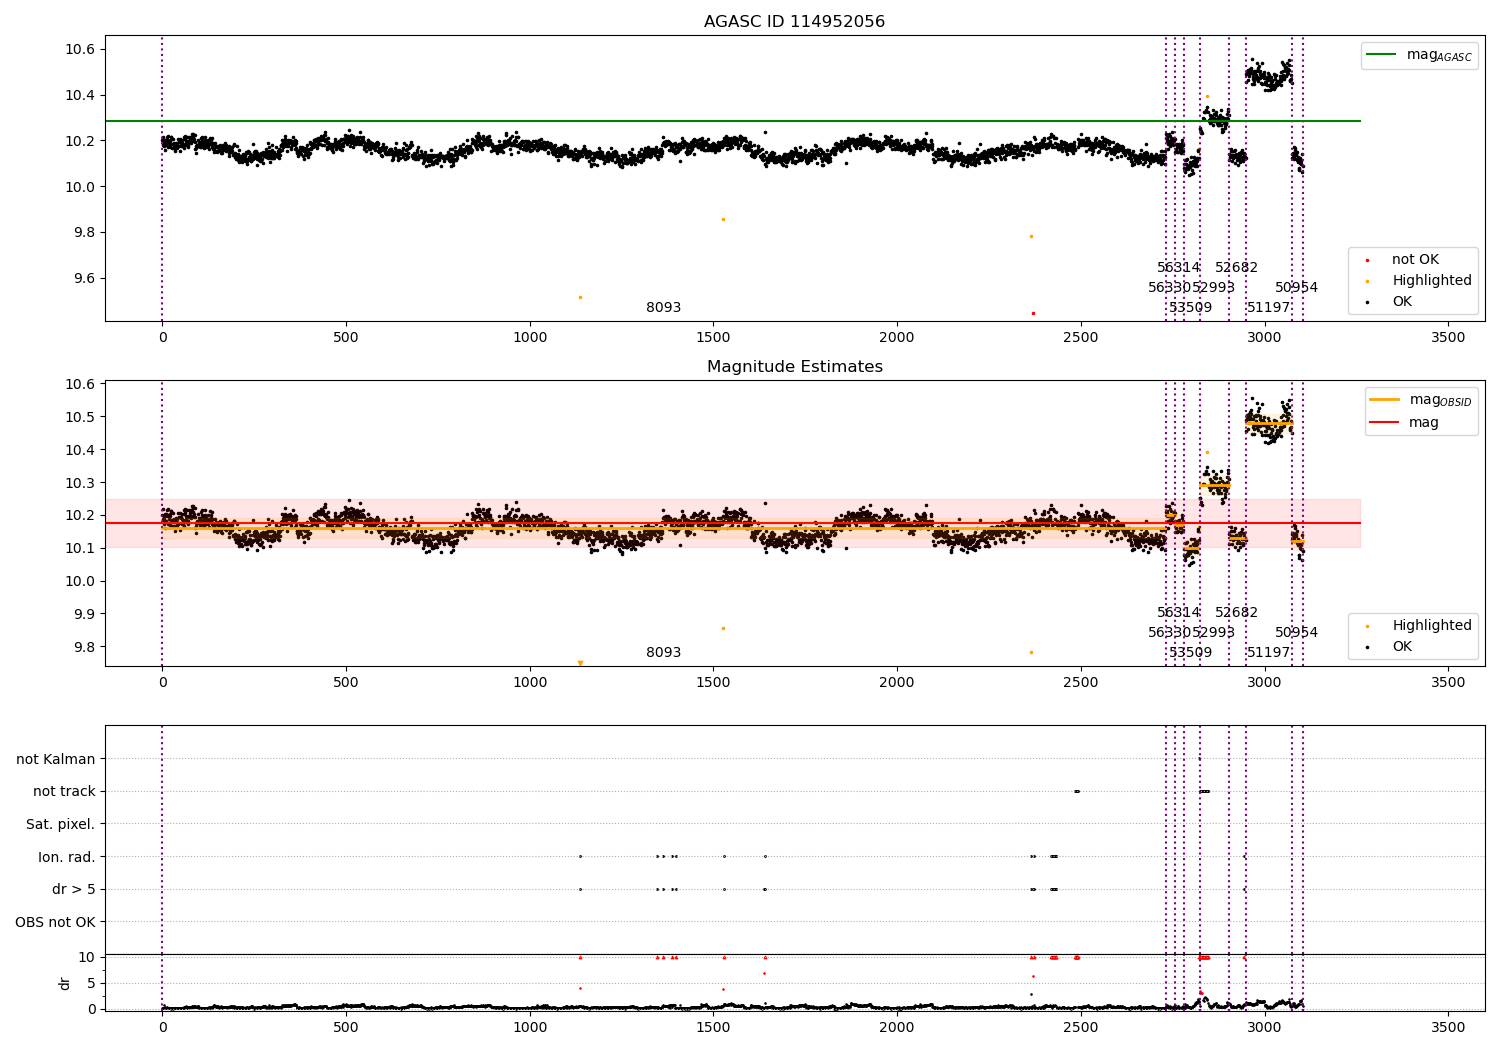The image size is (1500, 1050).
Task: Click obsid label '8093' in the top plot
Action: [x=663, y=308]
